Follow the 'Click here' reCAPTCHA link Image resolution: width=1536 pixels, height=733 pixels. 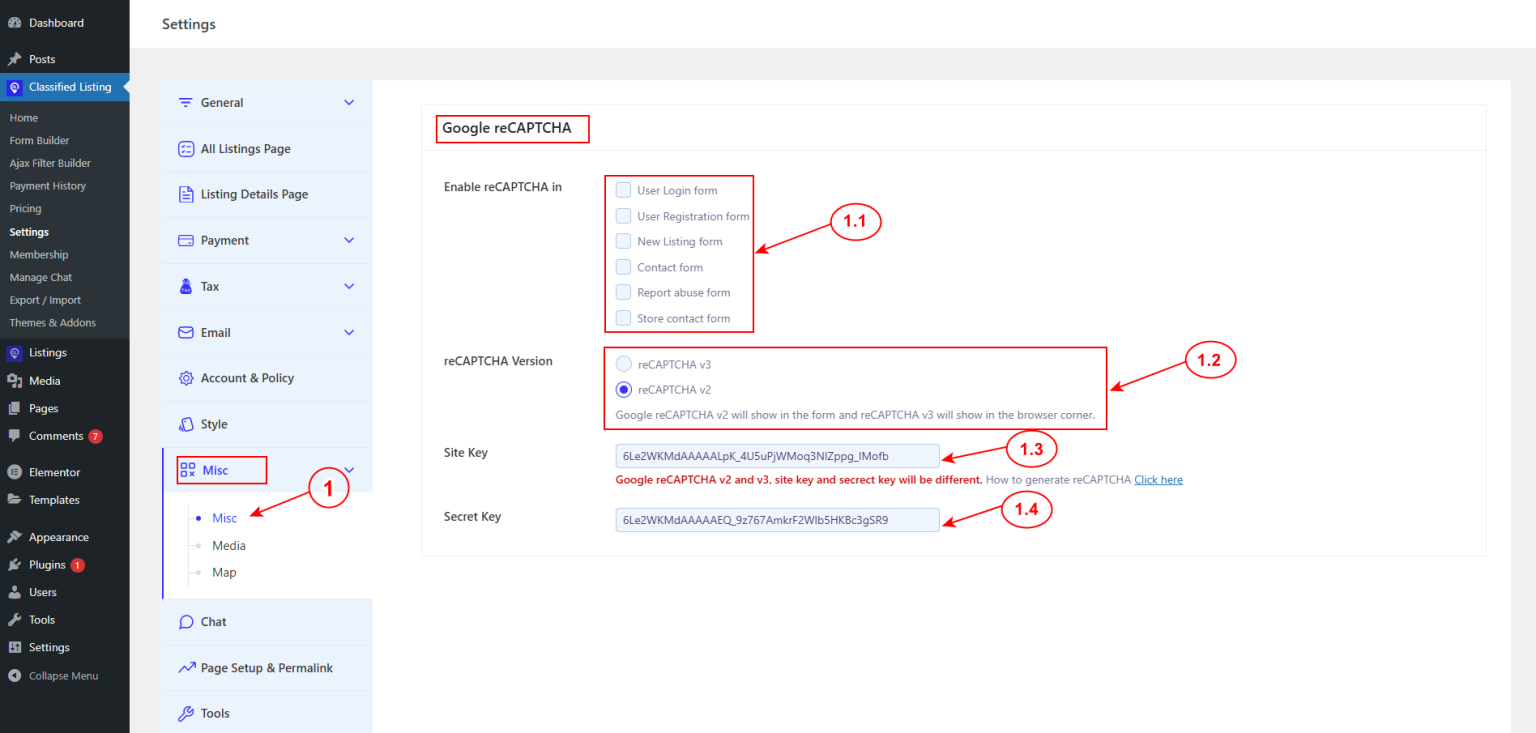click(1158, 480)
